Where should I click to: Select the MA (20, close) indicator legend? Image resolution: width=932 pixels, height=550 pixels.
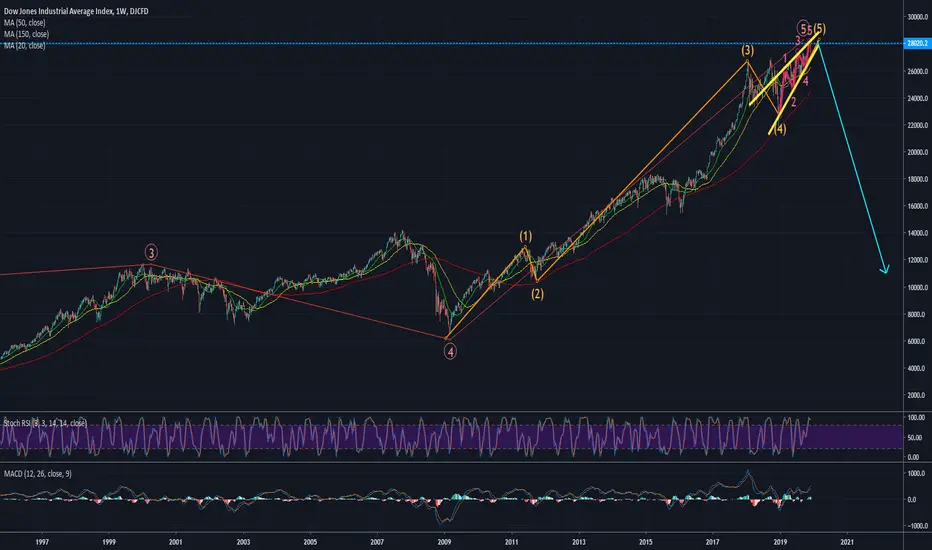24,45
